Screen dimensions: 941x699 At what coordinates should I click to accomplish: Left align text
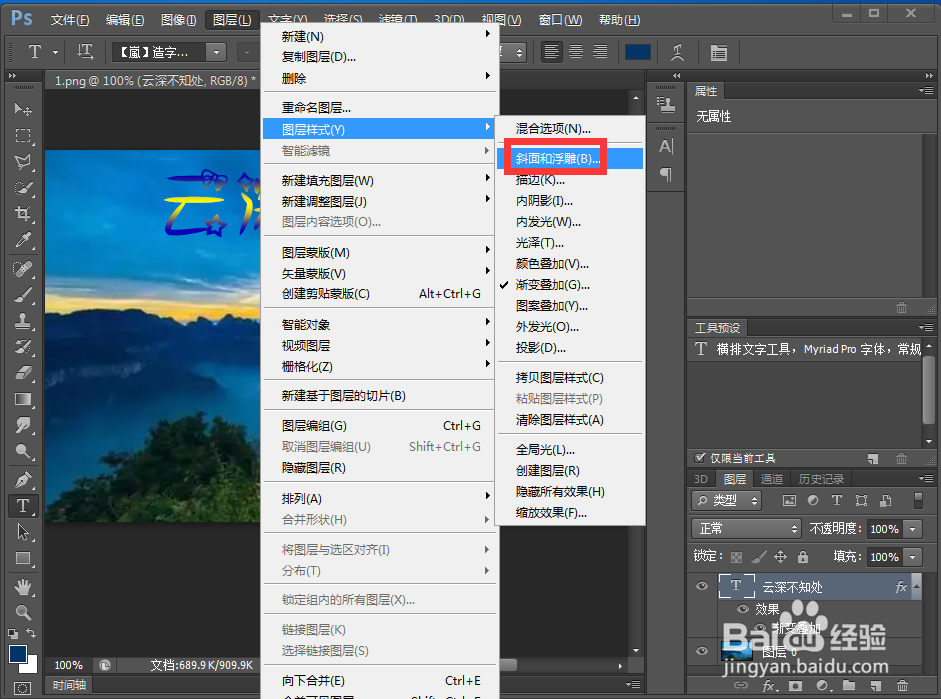tap(551, 52)
